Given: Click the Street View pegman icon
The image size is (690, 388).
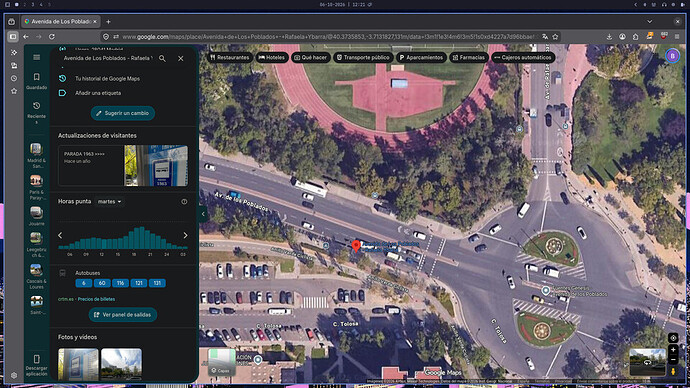Looking at the screenshot, I should click(x=673, y=371).
